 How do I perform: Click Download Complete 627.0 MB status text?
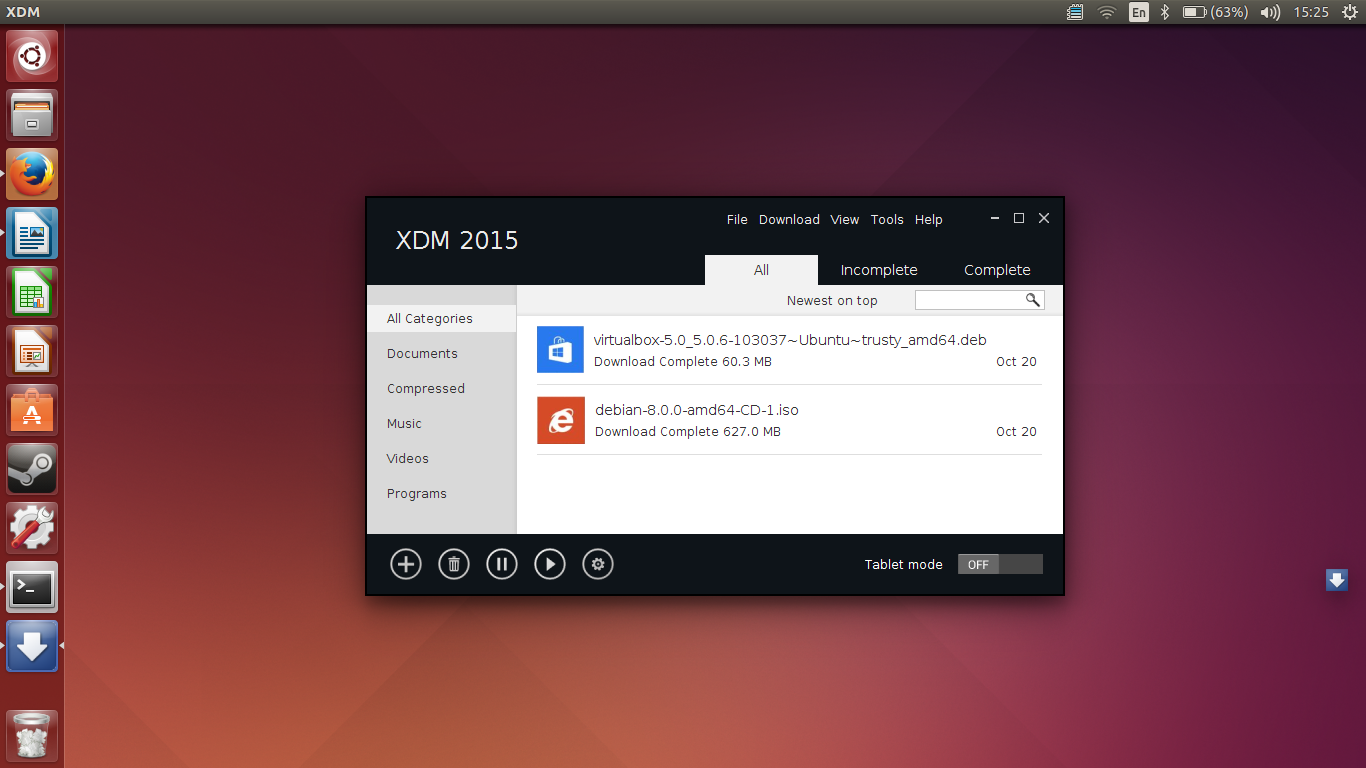[688, 432]
